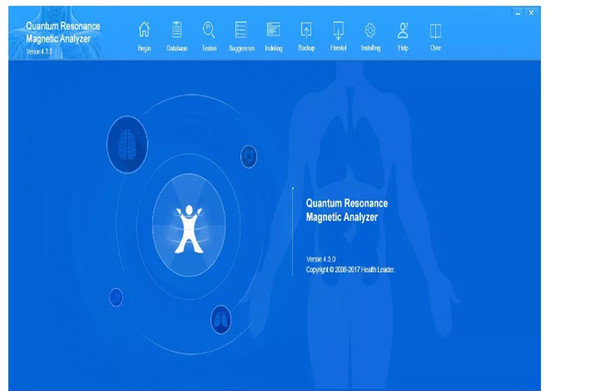Select the Herstel restore icon
The height and width of the screenshot is (391, 600).
tap(338, 30)
